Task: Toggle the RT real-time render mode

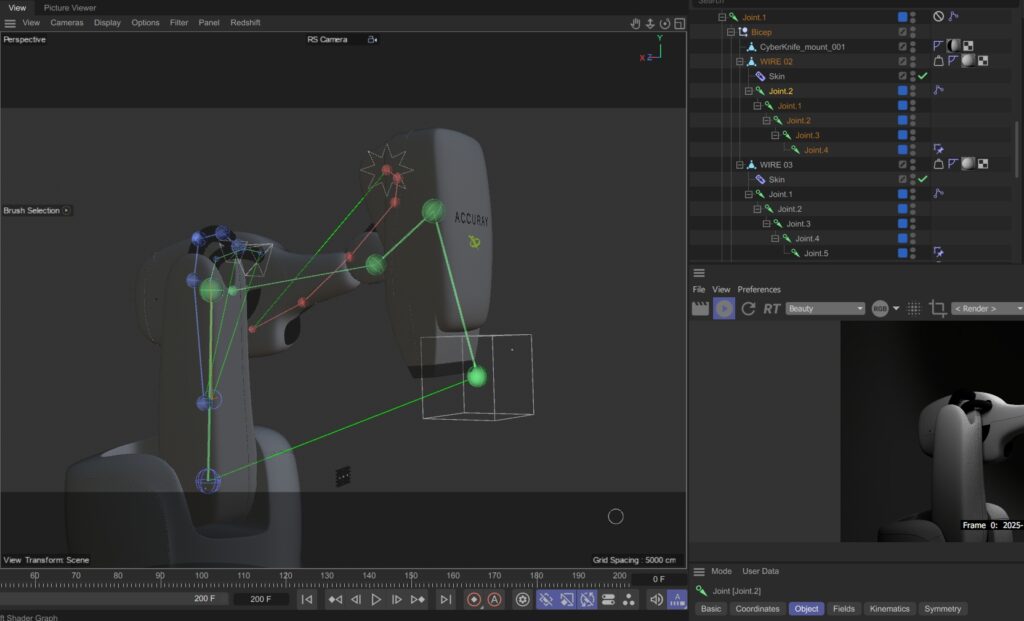Action: point(771,309)
